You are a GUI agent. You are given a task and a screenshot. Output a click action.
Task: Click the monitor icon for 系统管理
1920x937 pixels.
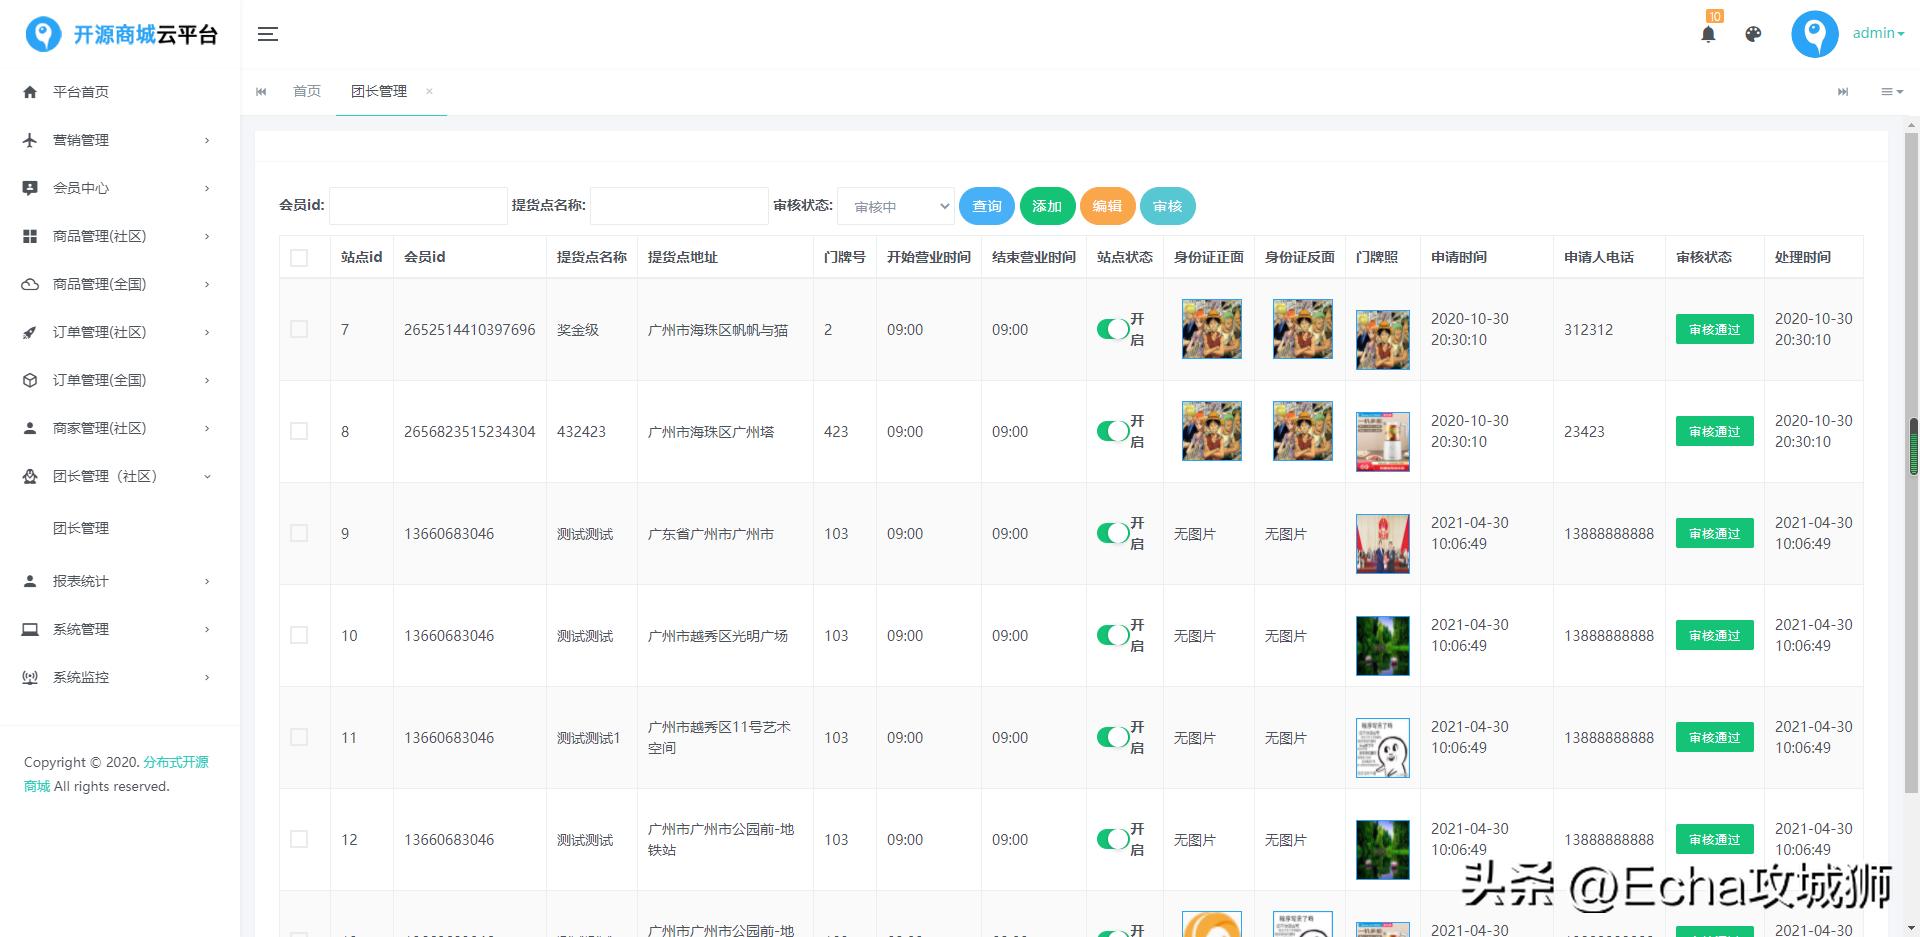(29, 629)
